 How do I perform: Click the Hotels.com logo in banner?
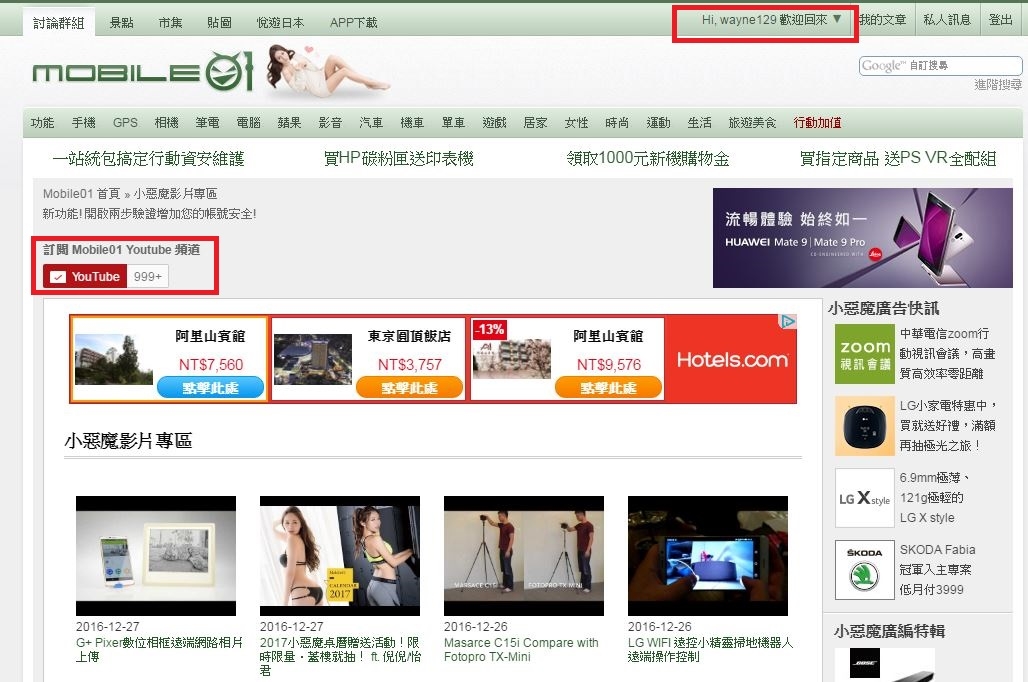pyautogui.click(x=732, y=359)
